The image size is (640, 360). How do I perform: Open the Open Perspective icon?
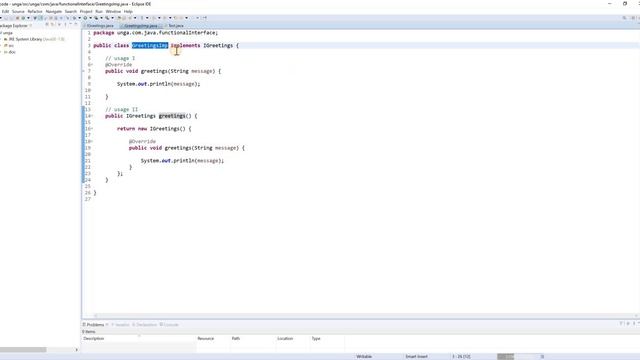(x=633, y=18)
